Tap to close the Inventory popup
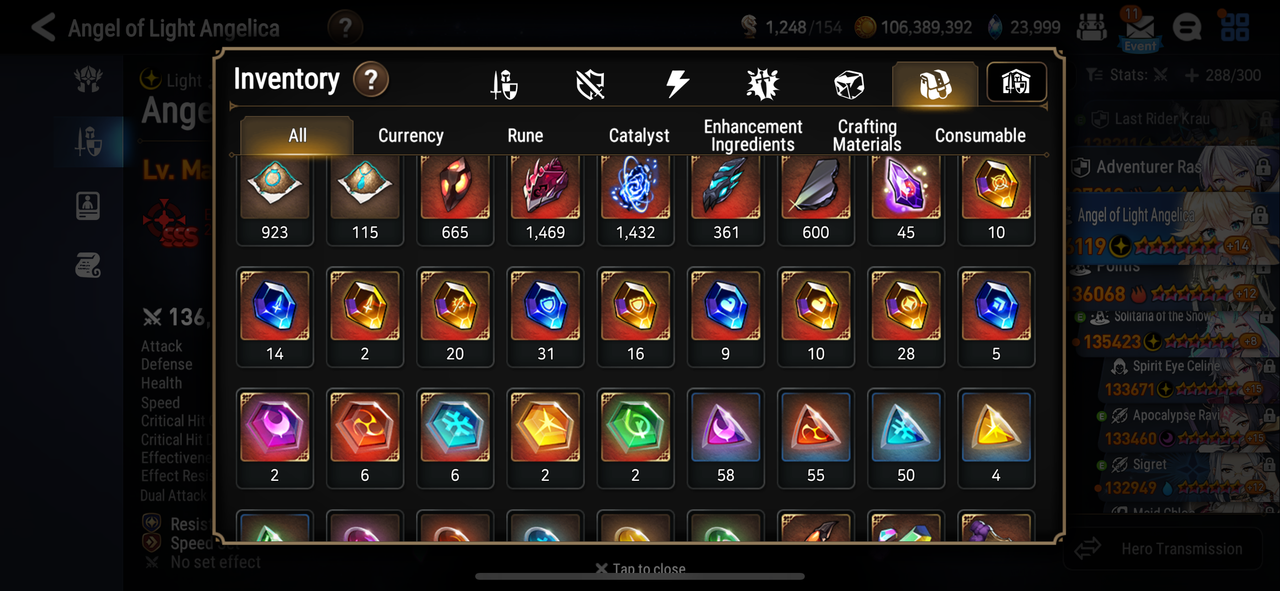 tap(640, 569)
